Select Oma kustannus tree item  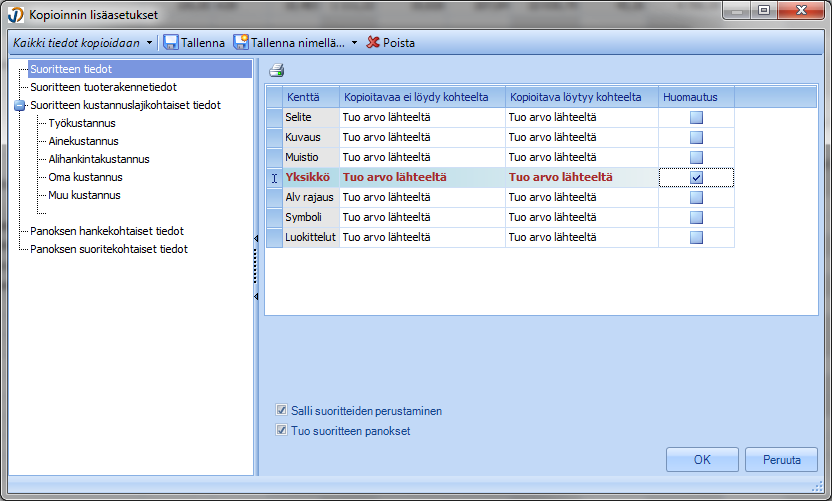point(85,177)
